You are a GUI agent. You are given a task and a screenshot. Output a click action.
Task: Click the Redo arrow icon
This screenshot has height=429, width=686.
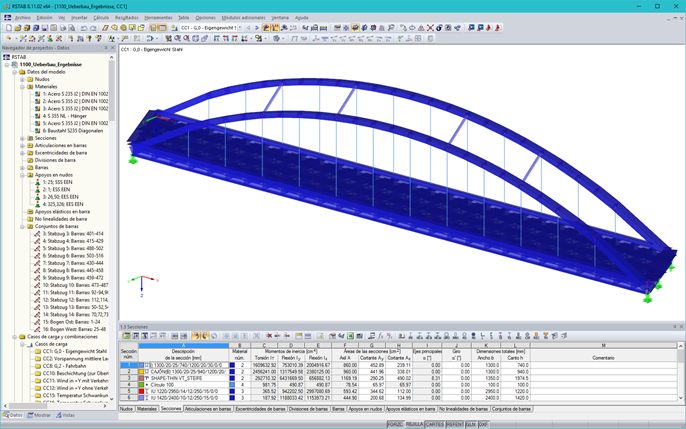[x=93, y=28]
